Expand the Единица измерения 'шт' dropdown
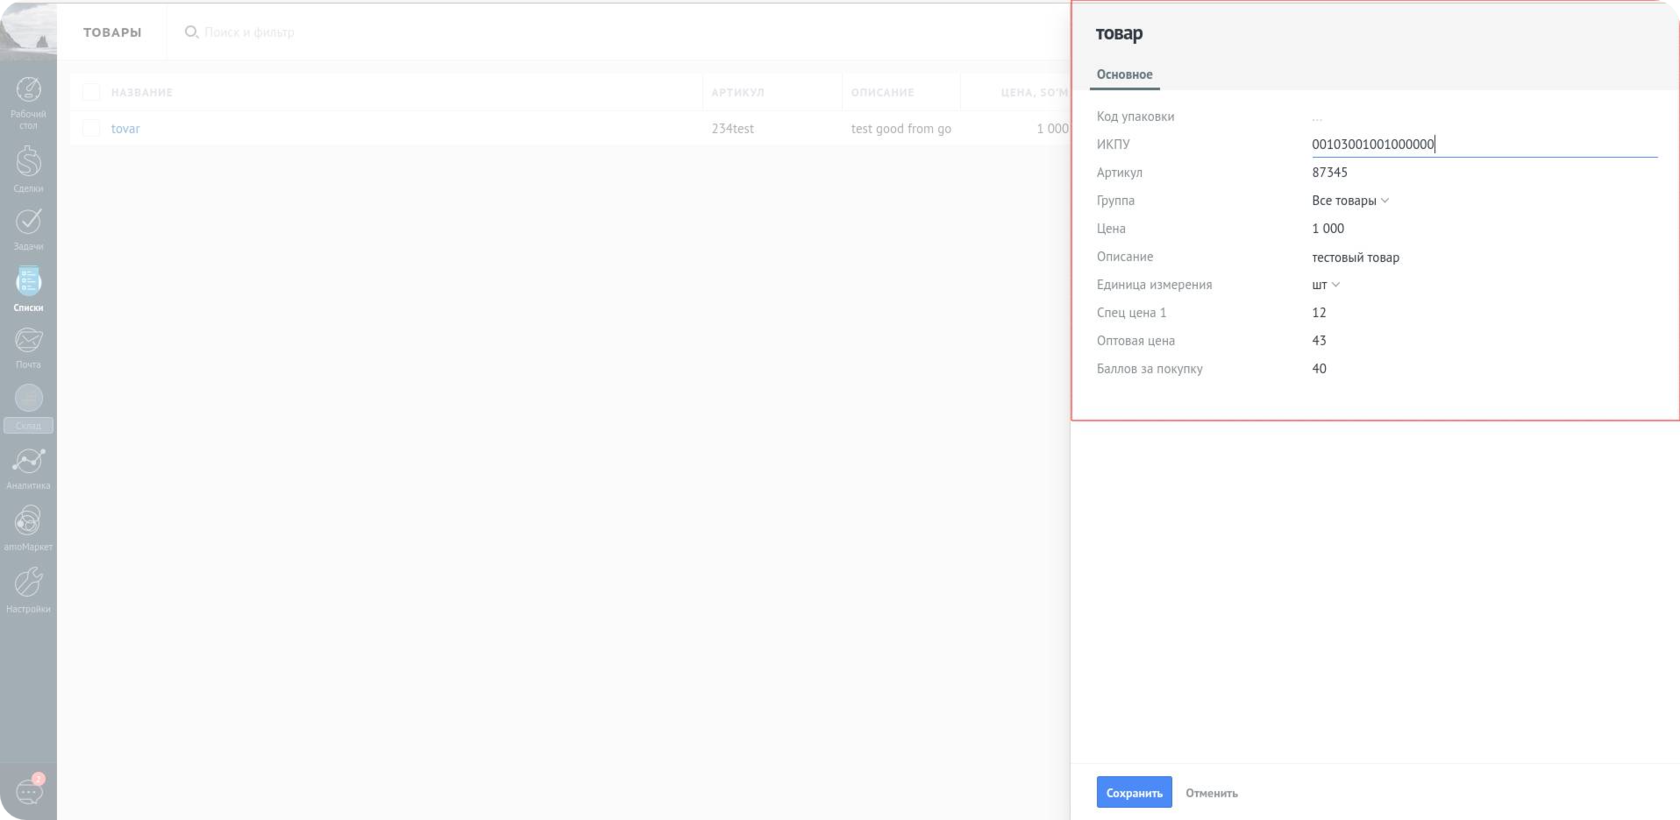 coord(1325,285)
